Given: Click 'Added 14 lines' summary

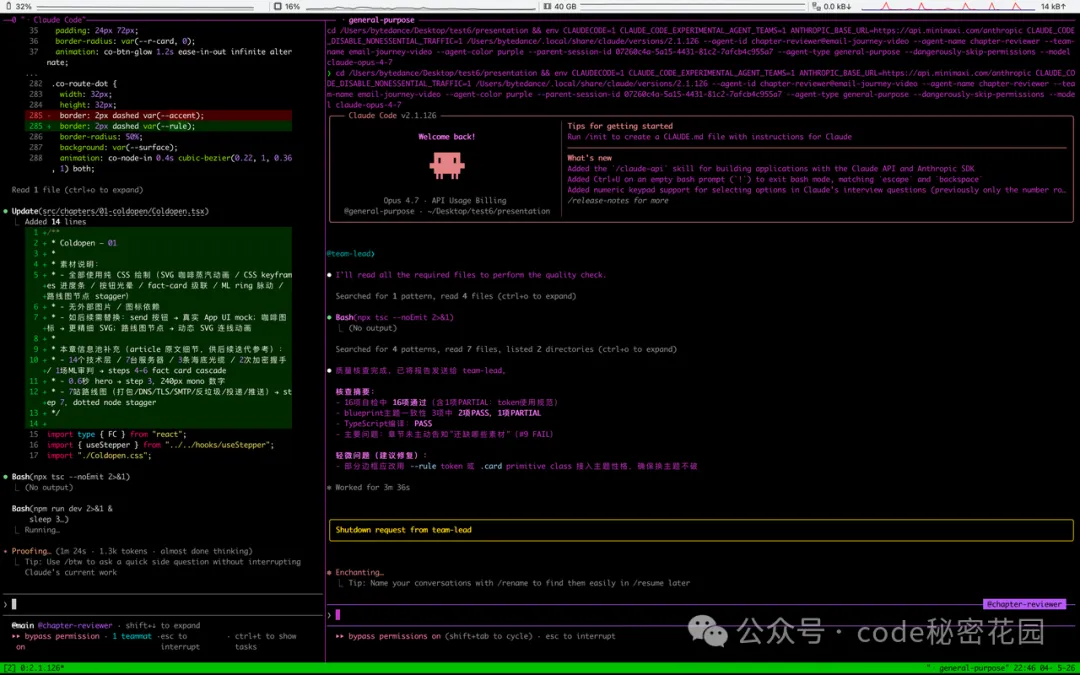Looking at the screenshot, I should click(55, 222).
